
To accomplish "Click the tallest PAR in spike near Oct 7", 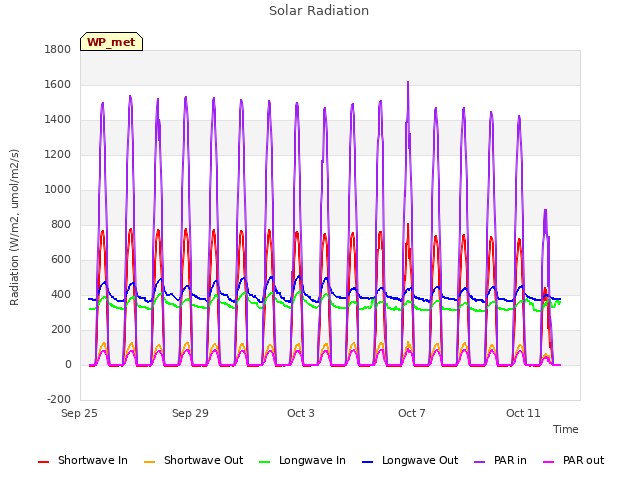I will [x=408, y=84].
